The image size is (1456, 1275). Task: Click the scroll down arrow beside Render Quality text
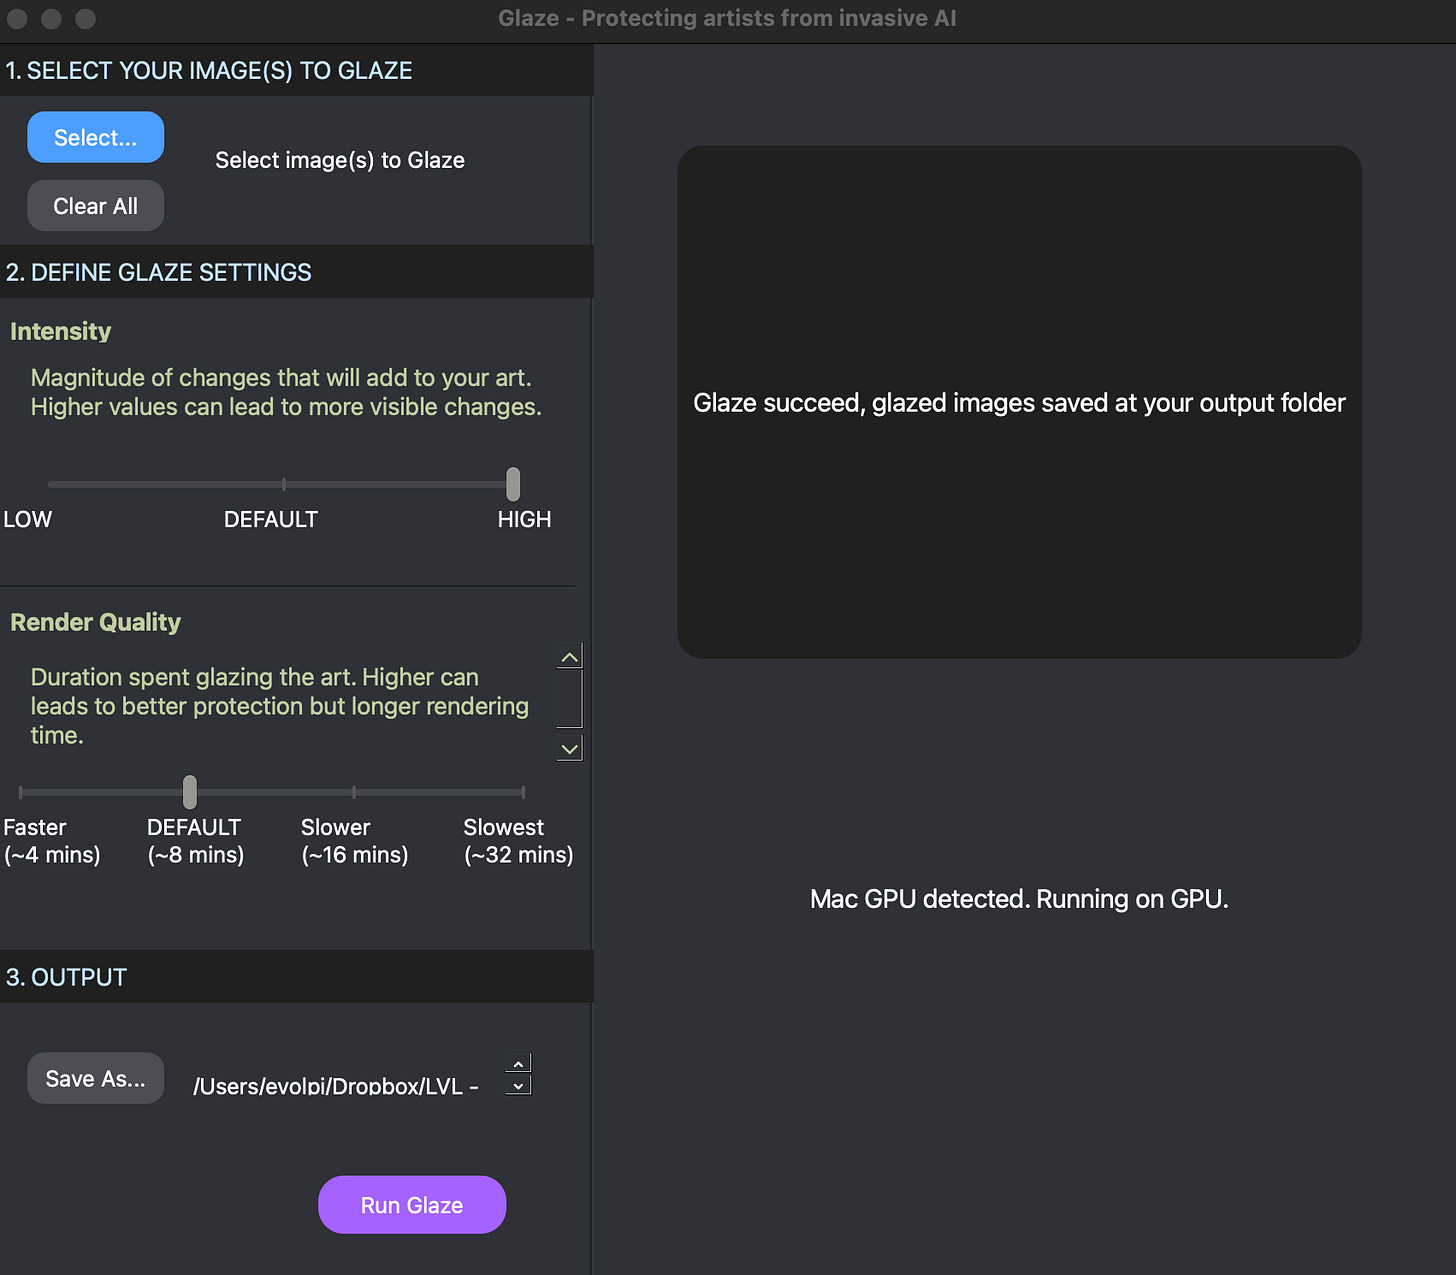570,749
